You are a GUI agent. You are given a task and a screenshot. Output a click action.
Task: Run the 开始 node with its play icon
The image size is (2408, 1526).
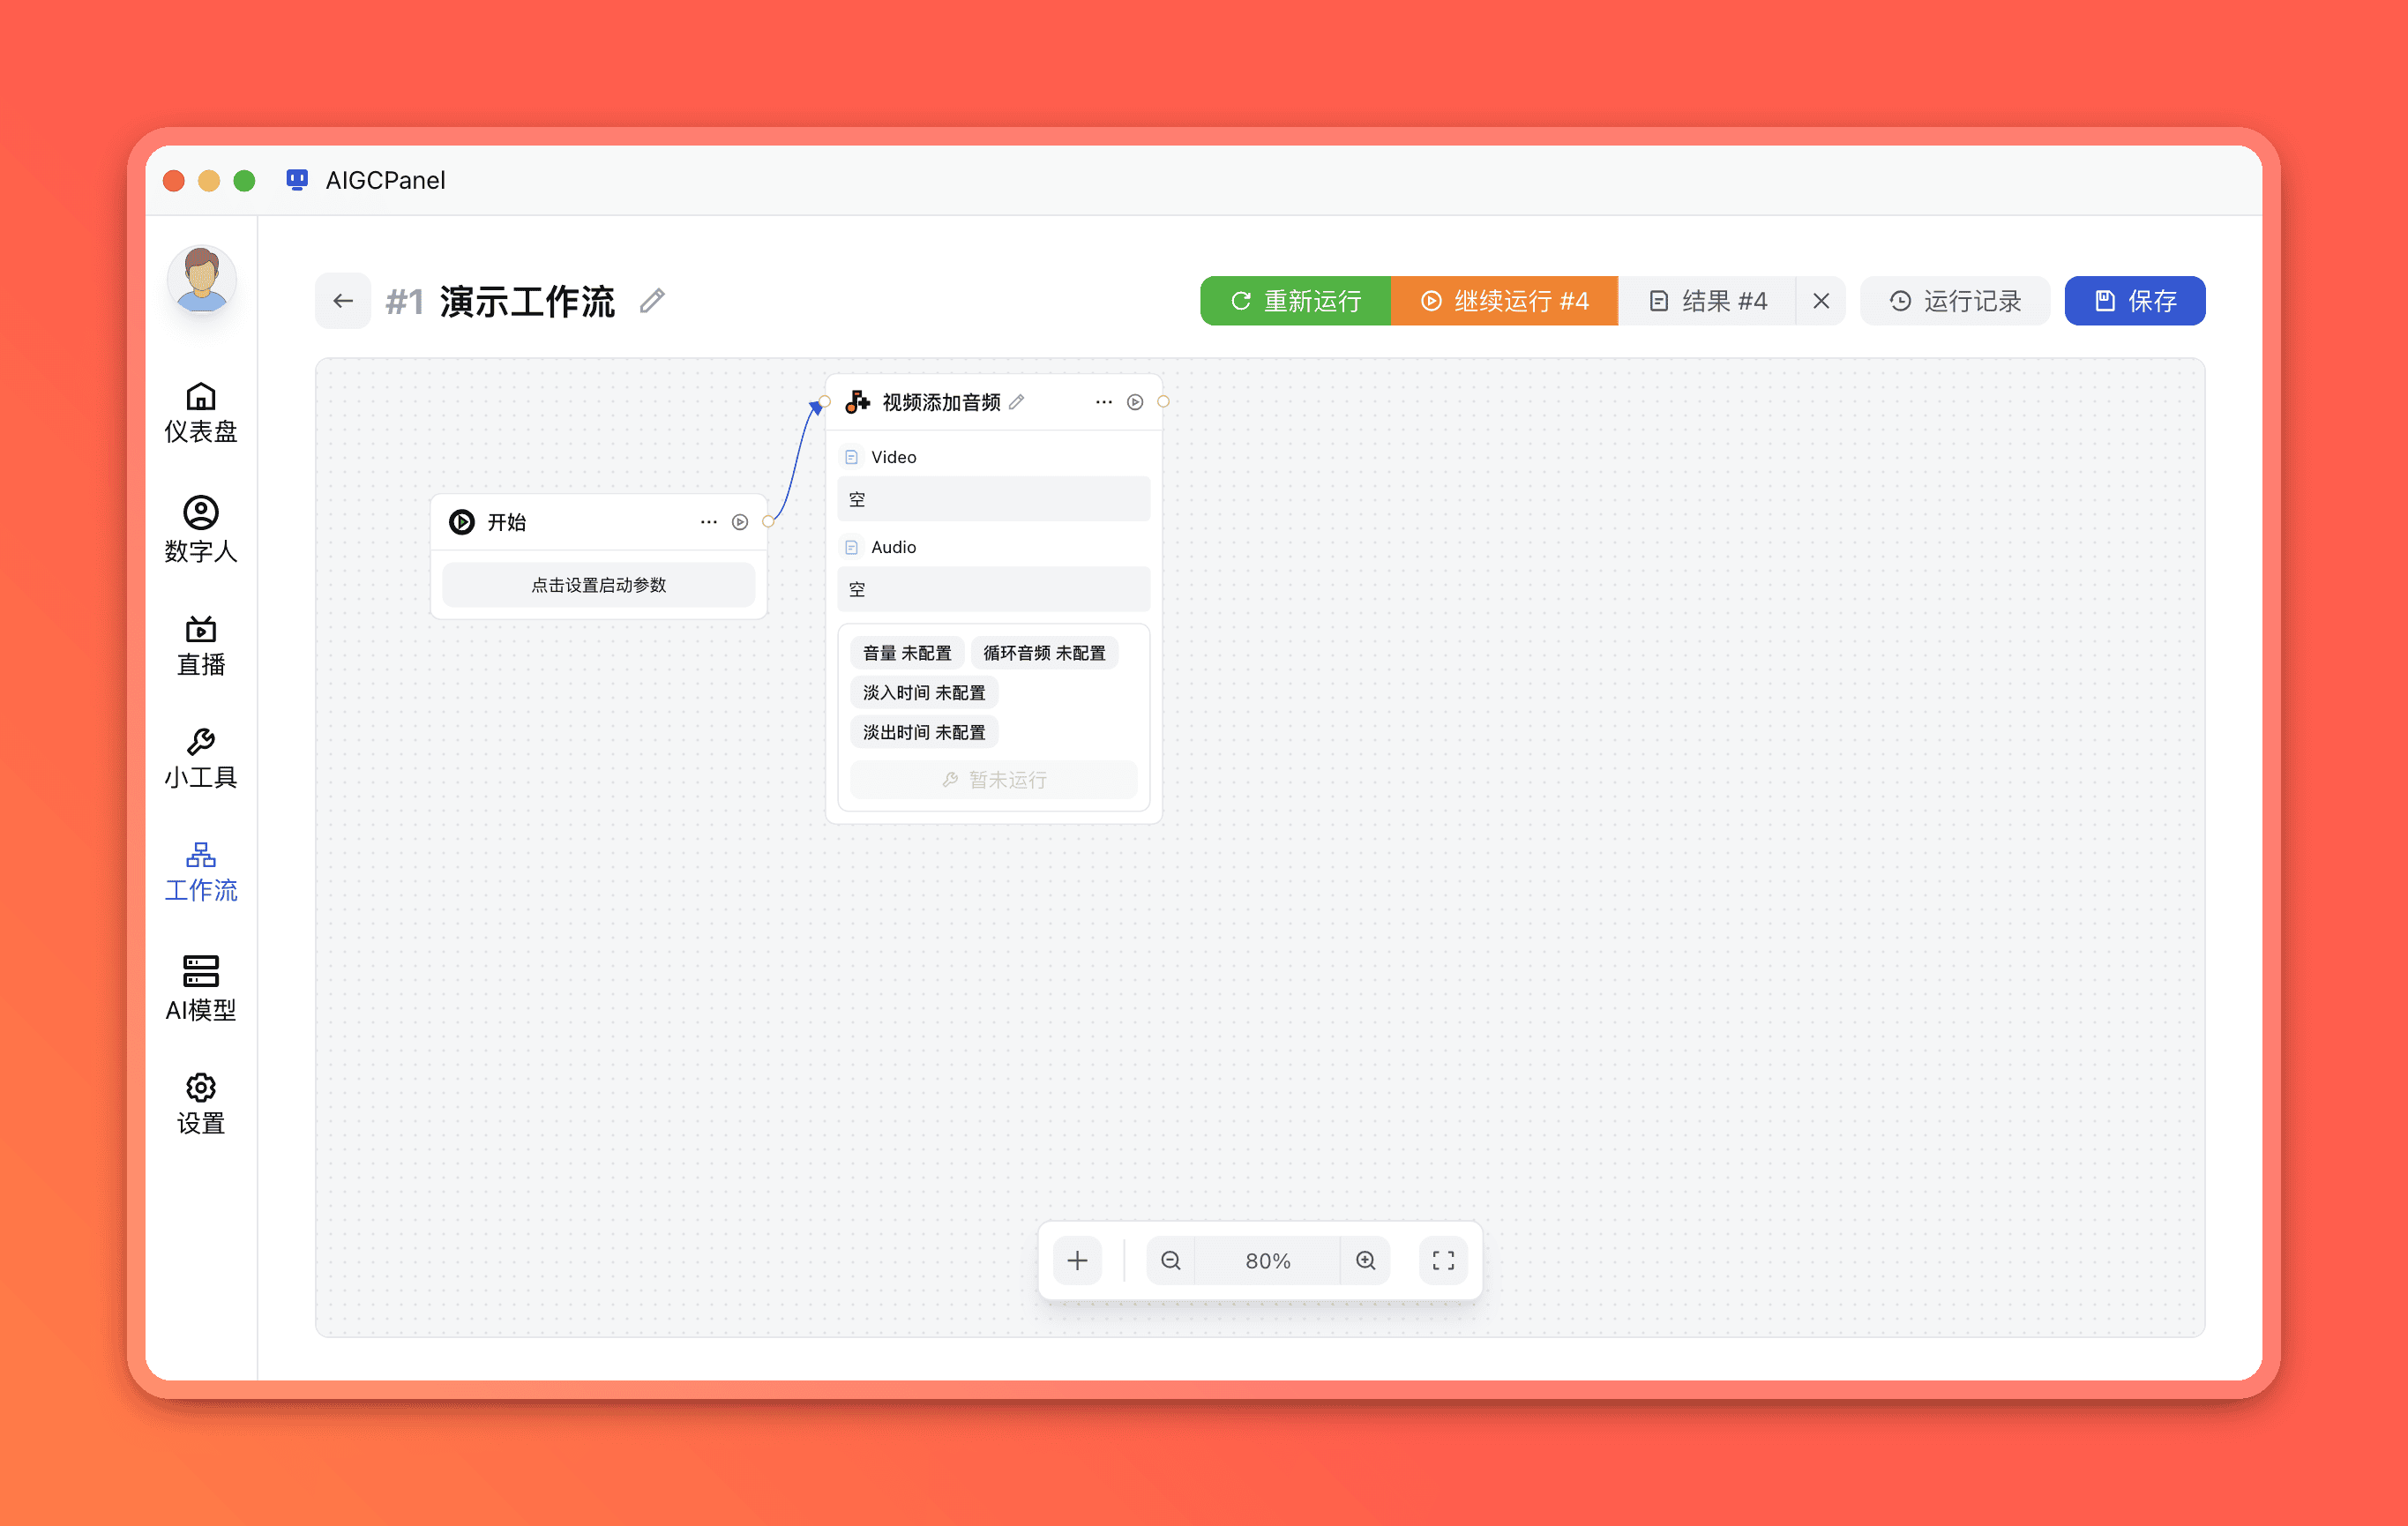[740, 522]
